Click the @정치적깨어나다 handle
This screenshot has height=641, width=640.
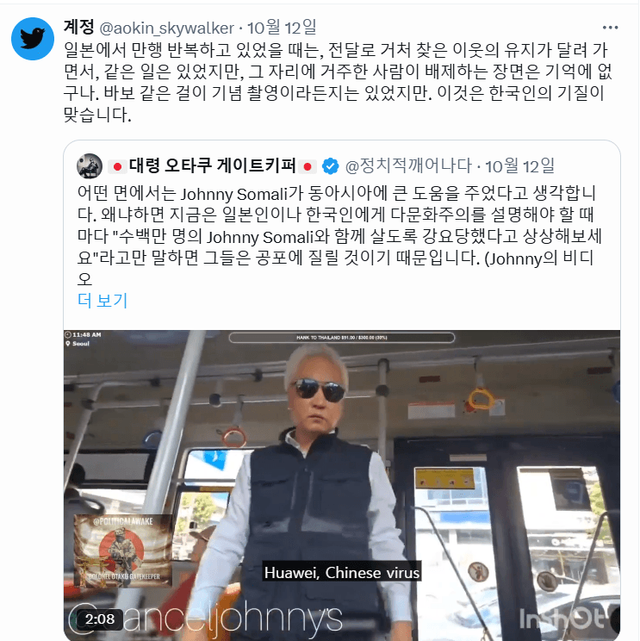[408, 166]
